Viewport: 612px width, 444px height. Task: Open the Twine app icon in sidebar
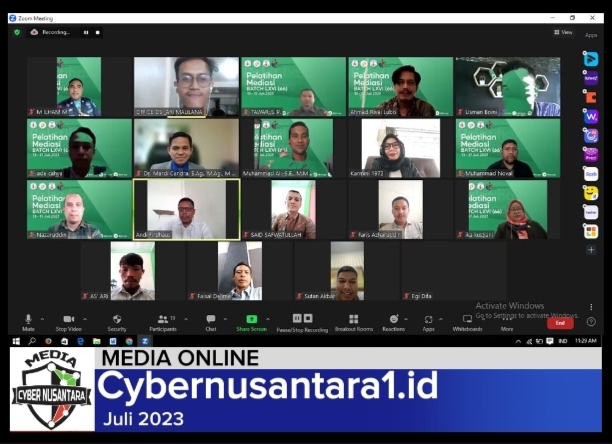pos(591,212)
